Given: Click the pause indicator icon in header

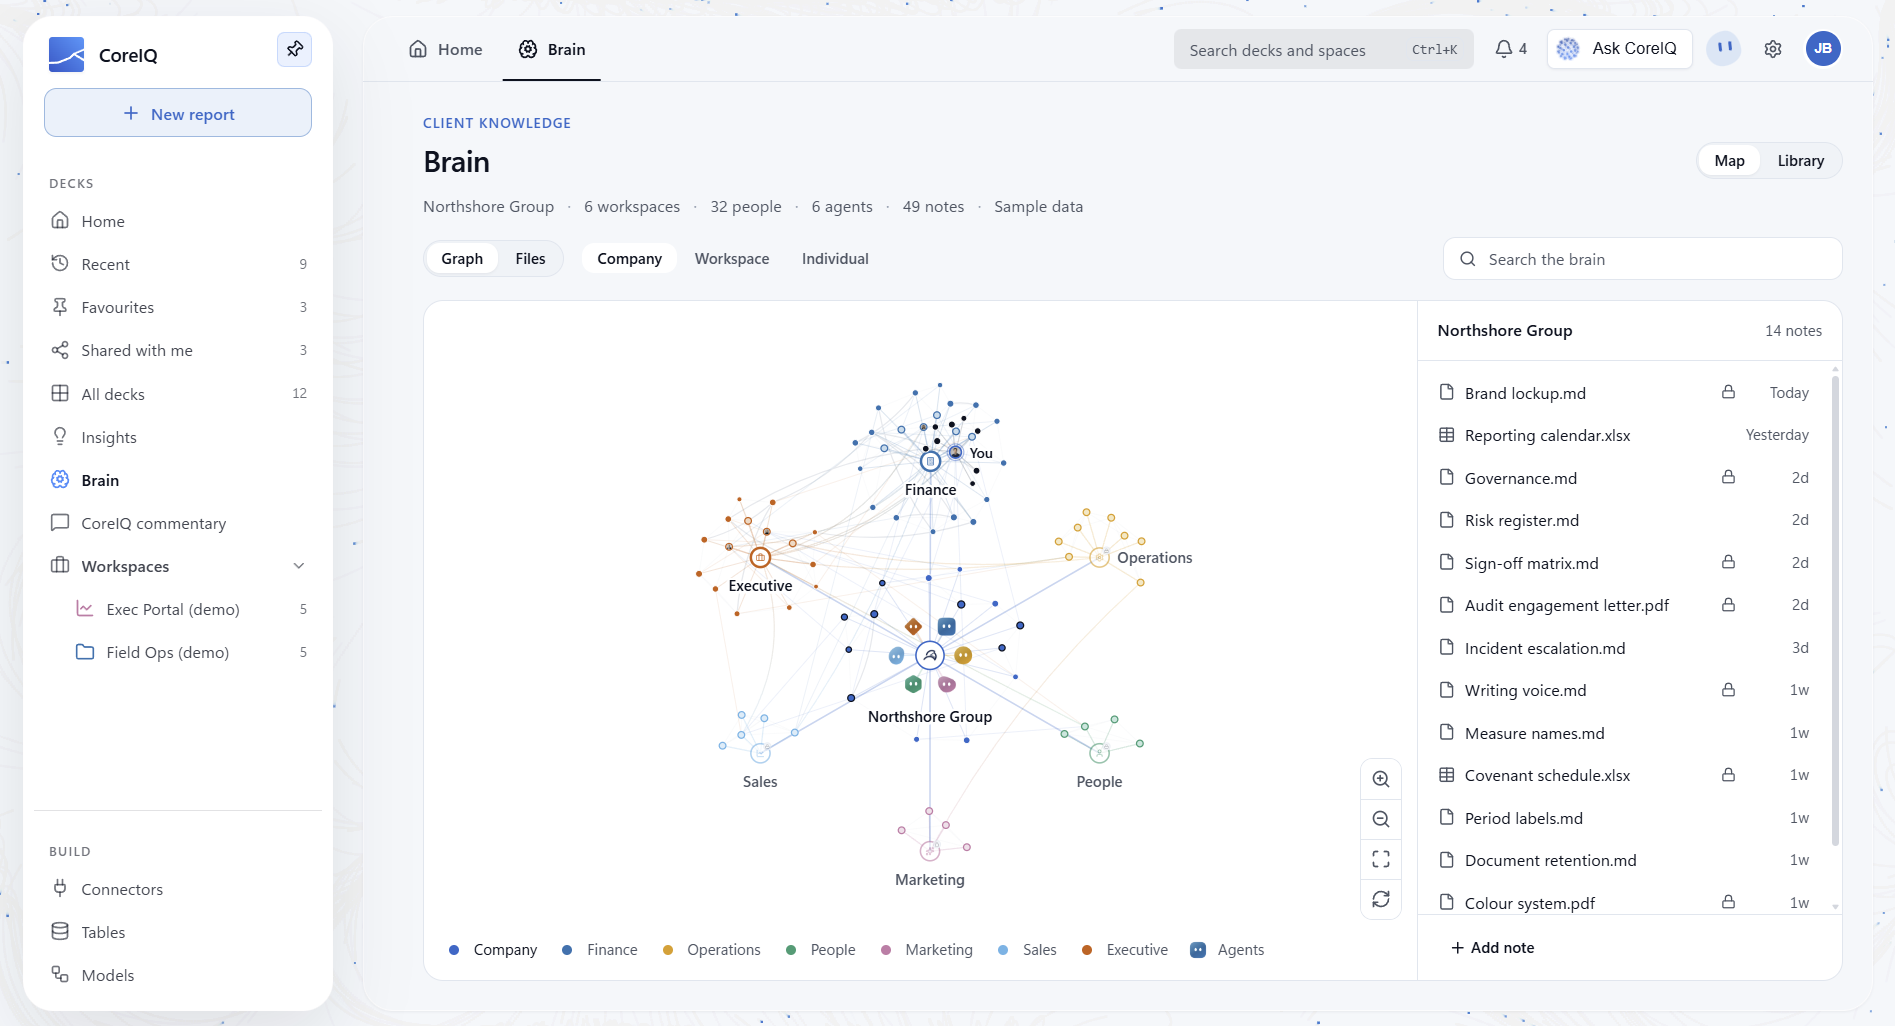Looking at the screenshot, I should pyautogui.click(x=1724, y=48).
